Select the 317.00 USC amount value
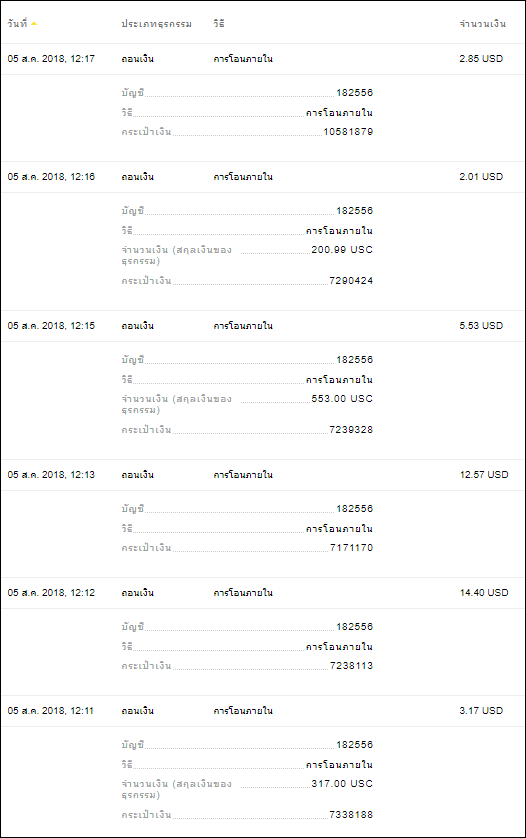This screenshot has width=526, height=838. 342,784
